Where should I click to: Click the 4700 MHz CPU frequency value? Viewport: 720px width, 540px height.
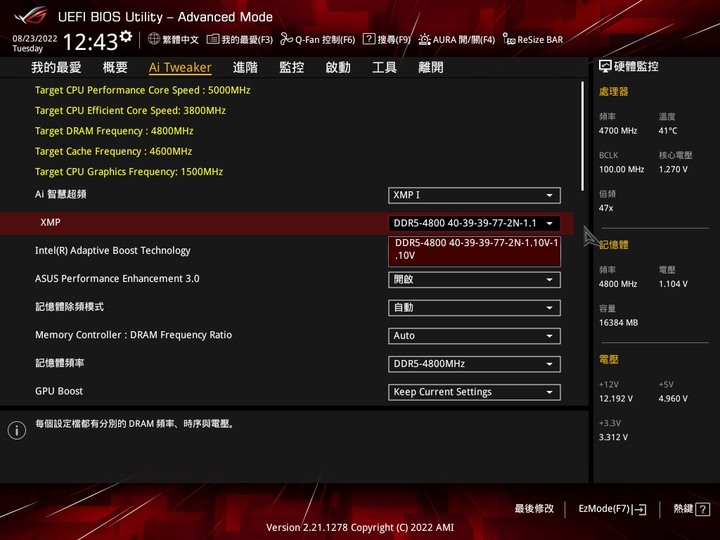(x=618, y=131)
